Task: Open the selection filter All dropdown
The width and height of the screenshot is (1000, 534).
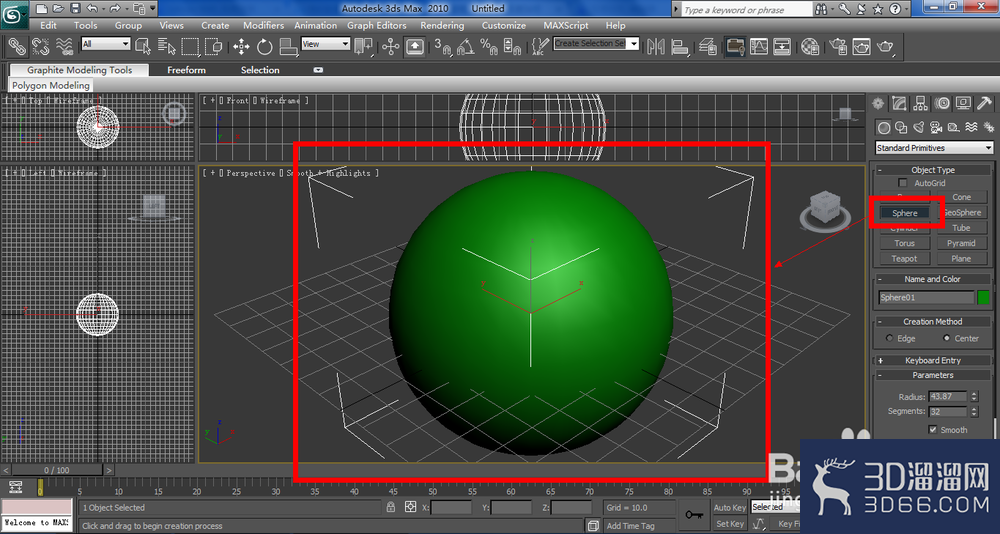Action: (x=106, y=44)
